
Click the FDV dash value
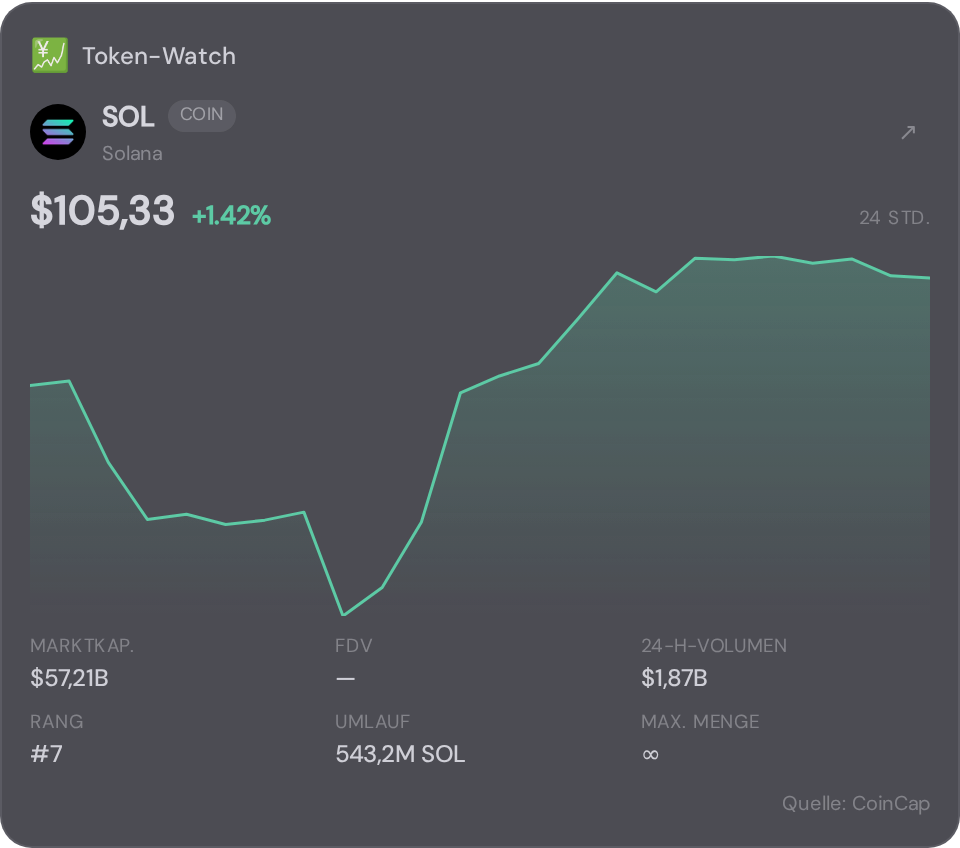click(345, 678)
